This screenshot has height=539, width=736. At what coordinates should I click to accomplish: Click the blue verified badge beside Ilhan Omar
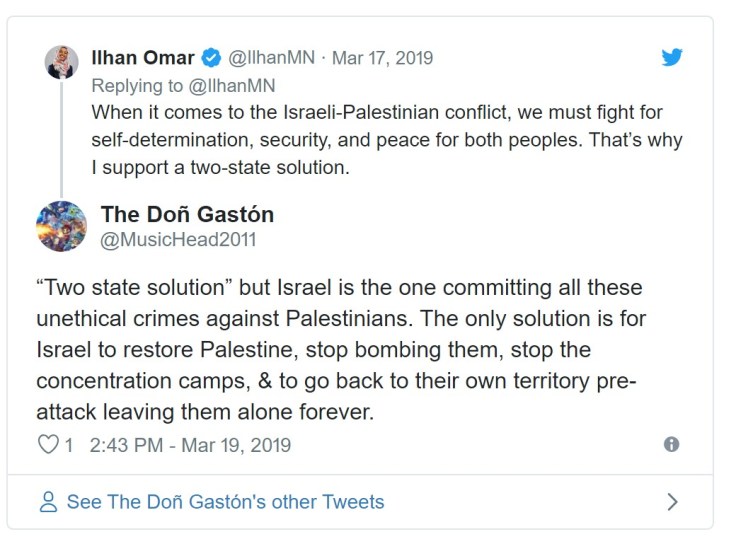pyautogui.click(x=211, y=58)
